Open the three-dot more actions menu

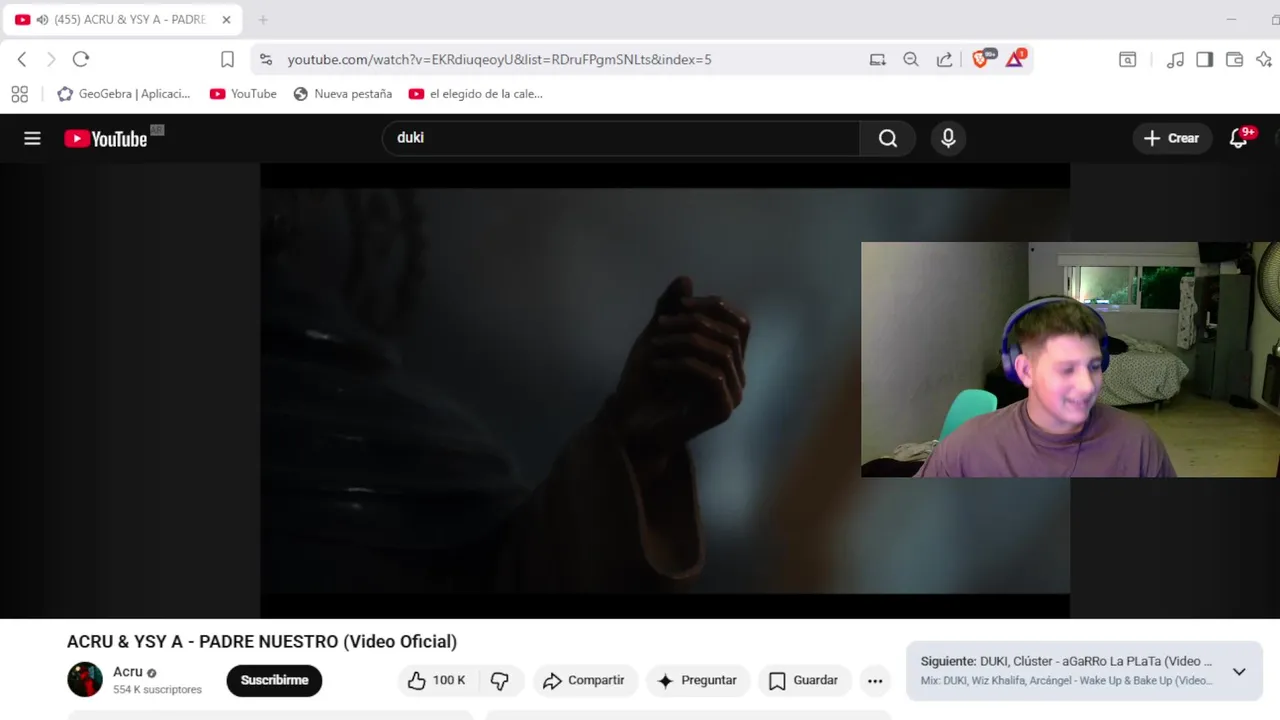875,681
